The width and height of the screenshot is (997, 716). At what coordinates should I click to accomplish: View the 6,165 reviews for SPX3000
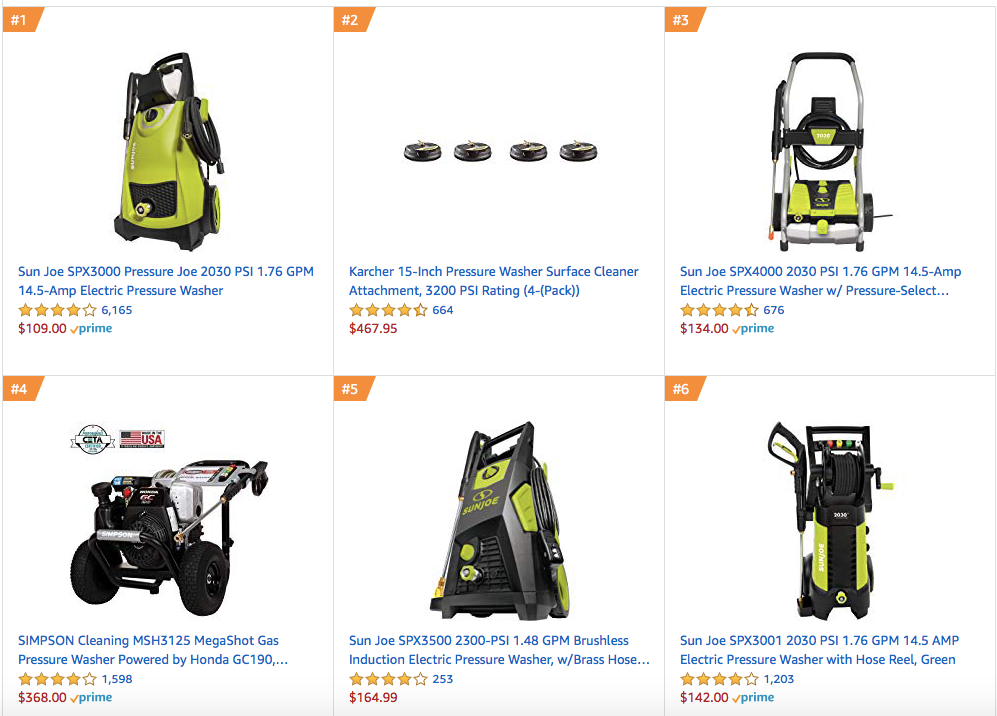(117, 310)
